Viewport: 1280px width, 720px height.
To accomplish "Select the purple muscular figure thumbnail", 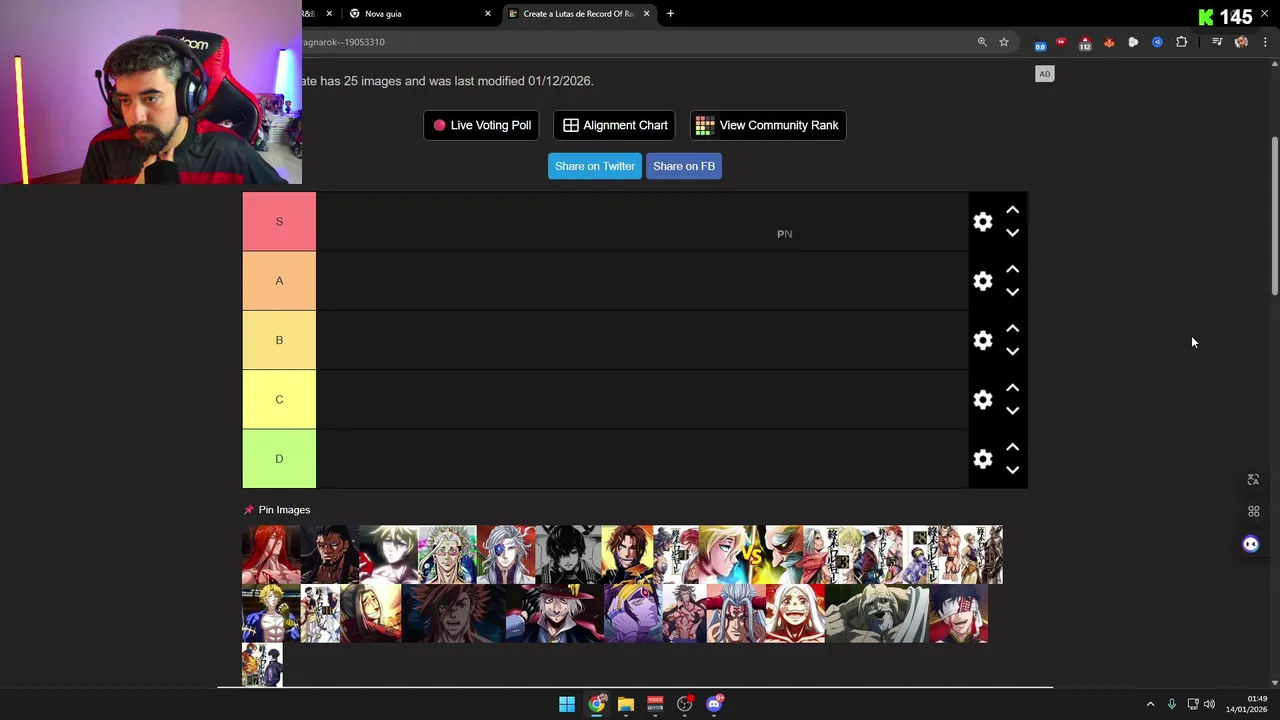I will coord(633,614).
